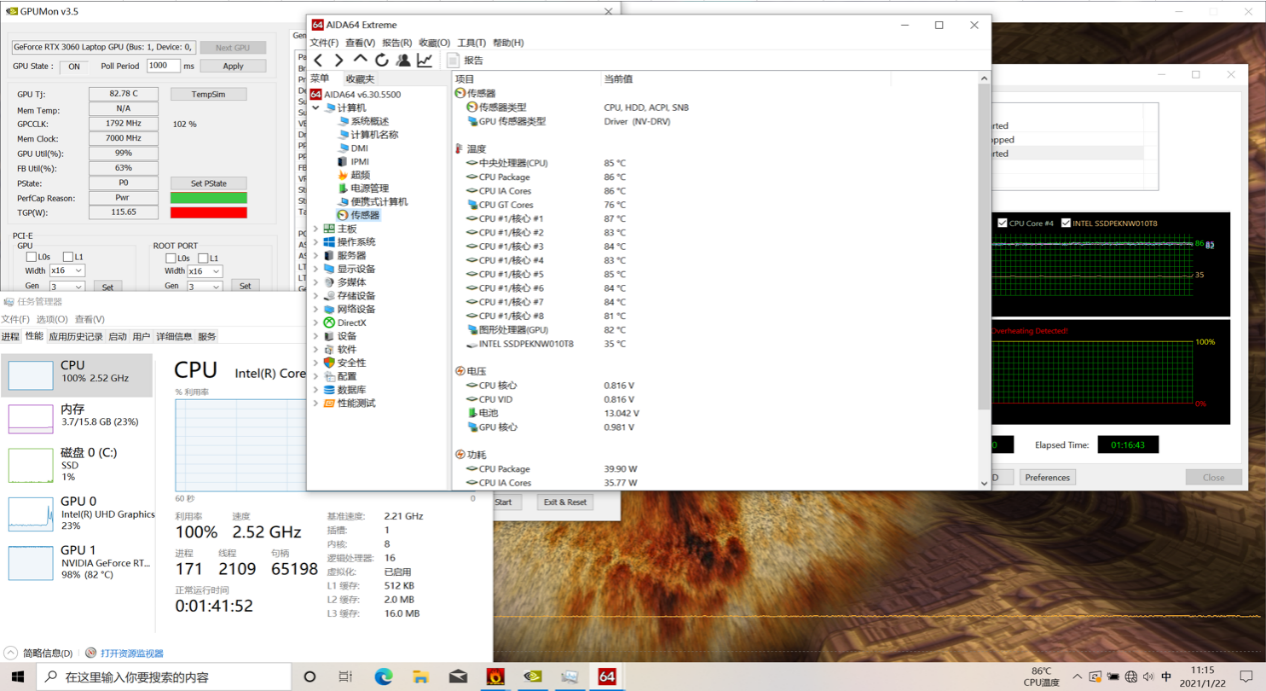Image resolution: width=1266 pixels, height=691 pixels.
Task: Click Exit & Reset button
Action: point(565,502)
